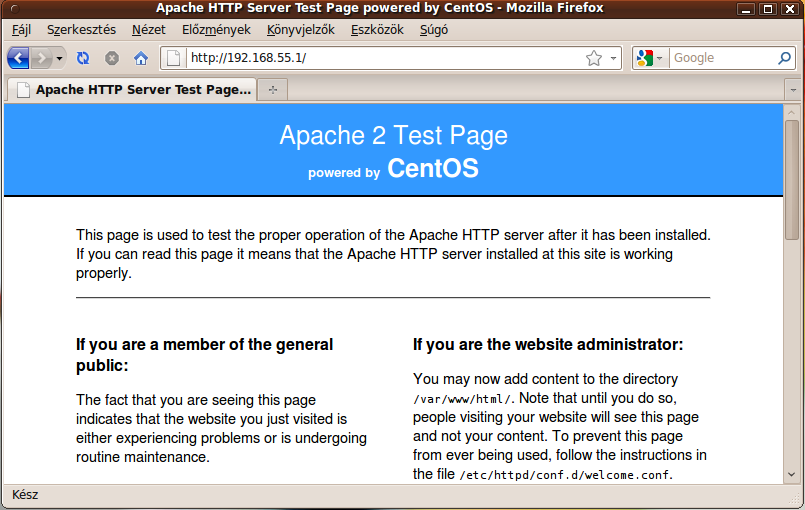The width and height of the screenshot is (805, 510).
Task: Click the Forward navigation arrow
Action: [41, 58]
